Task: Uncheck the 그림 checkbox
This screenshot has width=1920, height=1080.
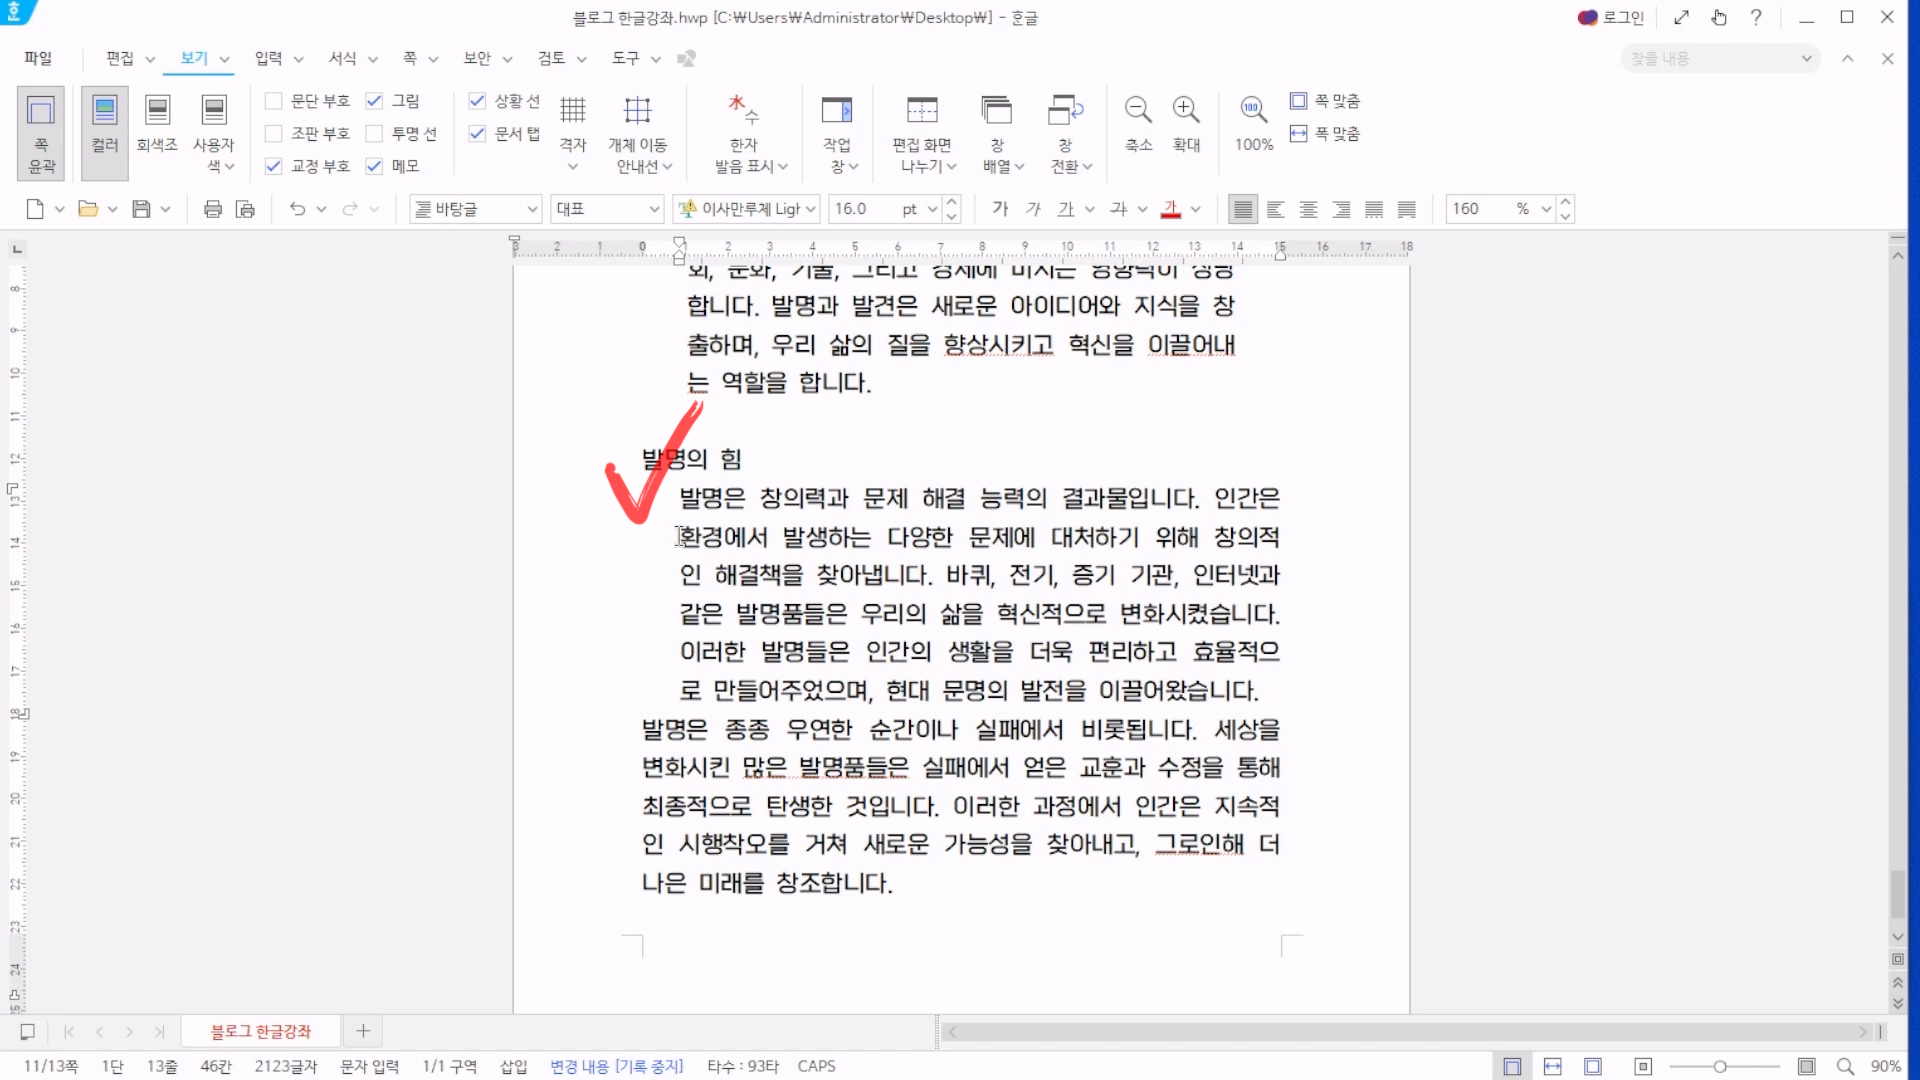Action: [374, 101]
